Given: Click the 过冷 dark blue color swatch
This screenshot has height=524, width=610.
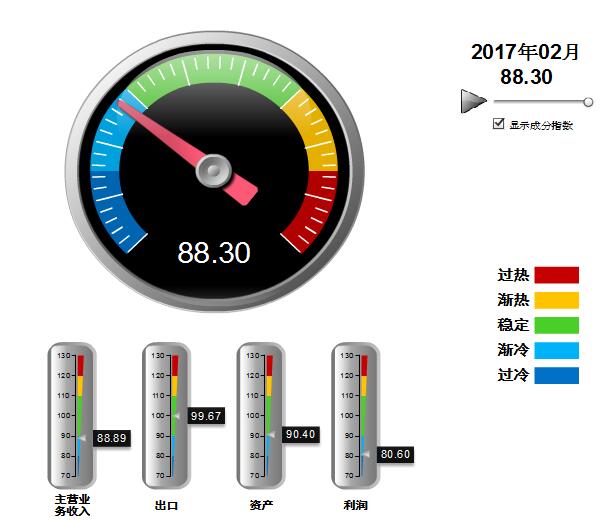Looking at the screenshot, I should pos(556,375).
